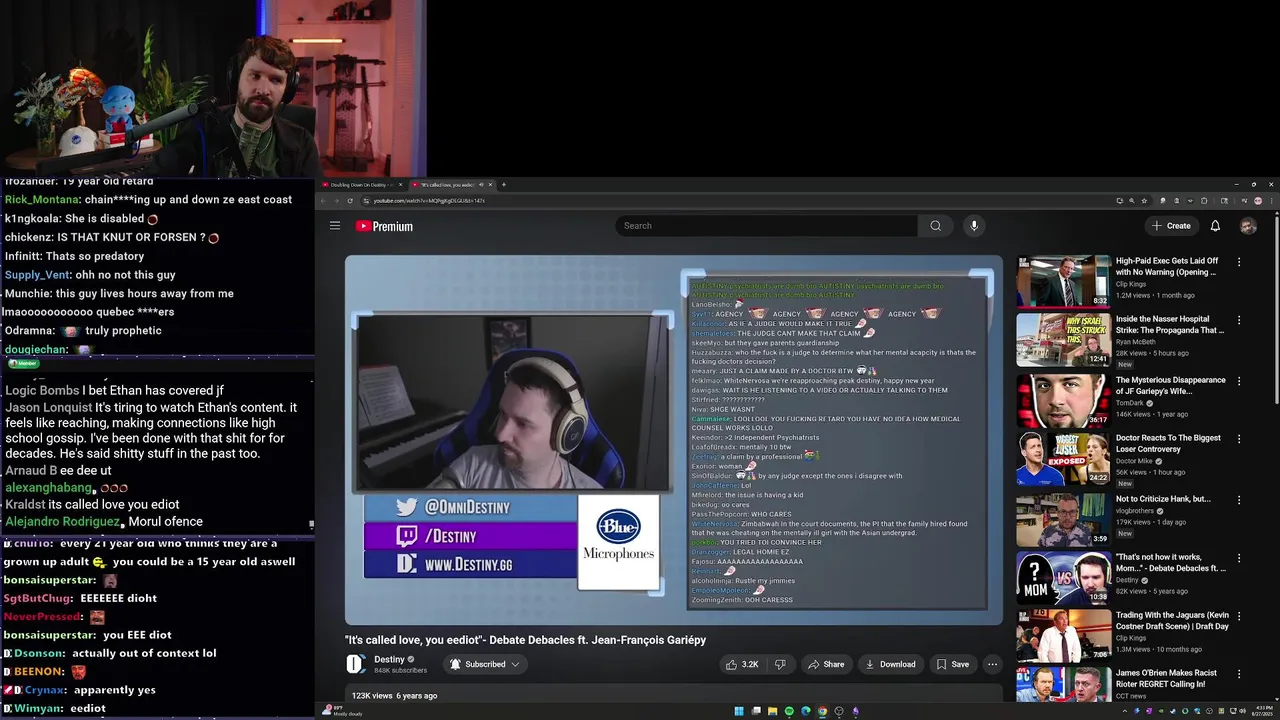Image resolution: width=1280 pixels, height=720 pixels.
Task: Open options for 'Trading With the Jaguars' video
Action: pos(1239,616)
